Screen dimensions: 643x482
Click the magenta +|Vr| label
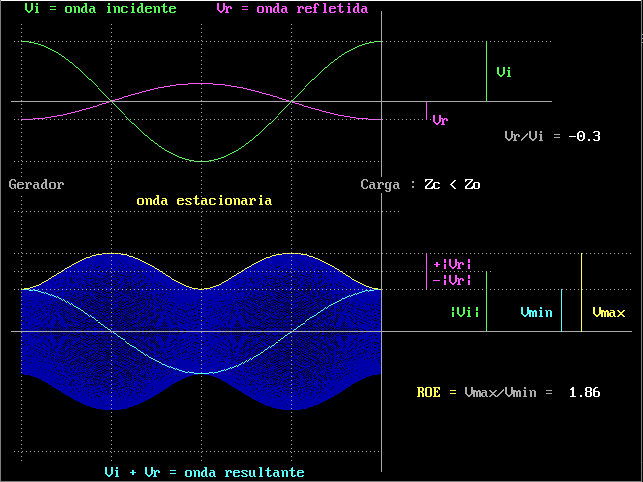tap(452, 265)
